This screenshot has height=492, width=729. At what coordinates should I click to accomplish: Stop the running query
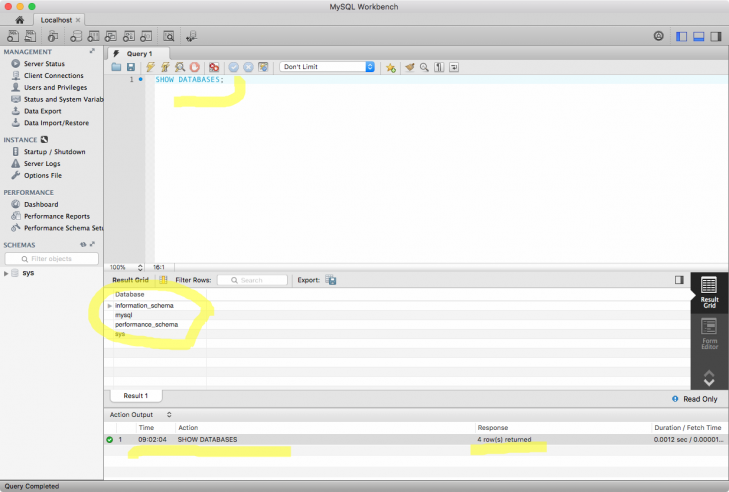[x=195, y=67]
